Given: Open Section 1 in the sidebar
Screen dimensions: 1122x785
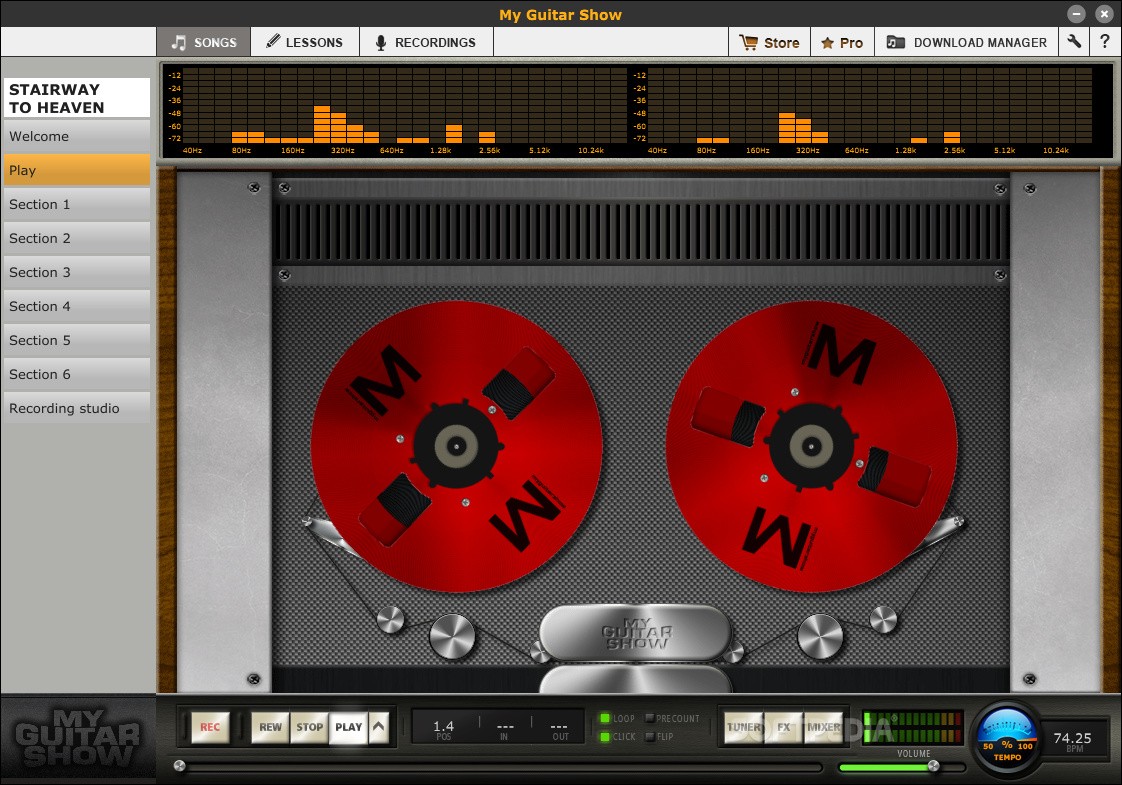Looking at the screenshot, I should [77, 204].
